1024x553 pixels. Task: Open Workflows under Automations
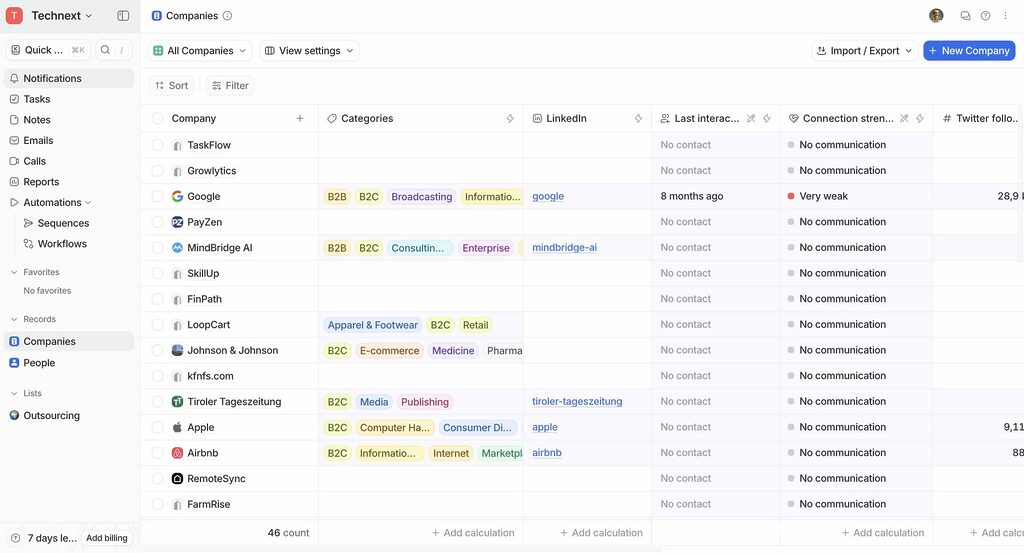point(62,244)
